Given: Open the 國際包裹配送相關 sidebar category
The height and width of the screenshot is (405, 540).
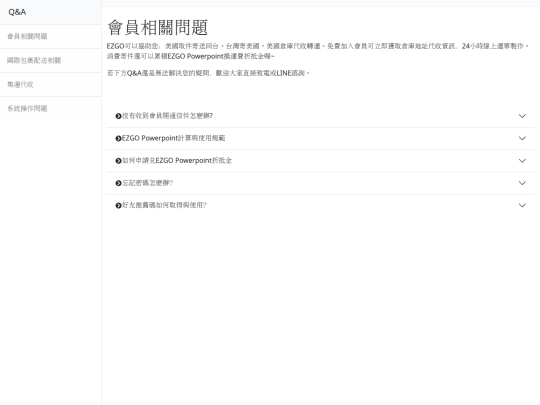Looking at the screenshot, I should click(51, 61).
